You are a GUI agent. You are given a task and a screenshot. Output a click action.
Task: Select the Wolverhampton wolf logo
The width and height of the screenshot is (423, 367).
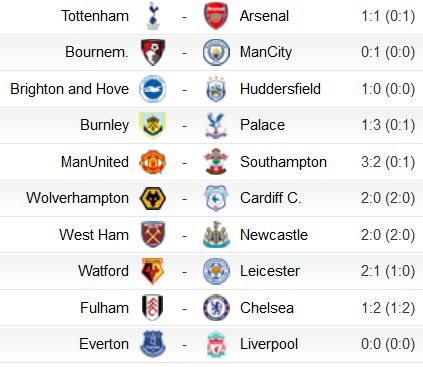coord(153,198)
